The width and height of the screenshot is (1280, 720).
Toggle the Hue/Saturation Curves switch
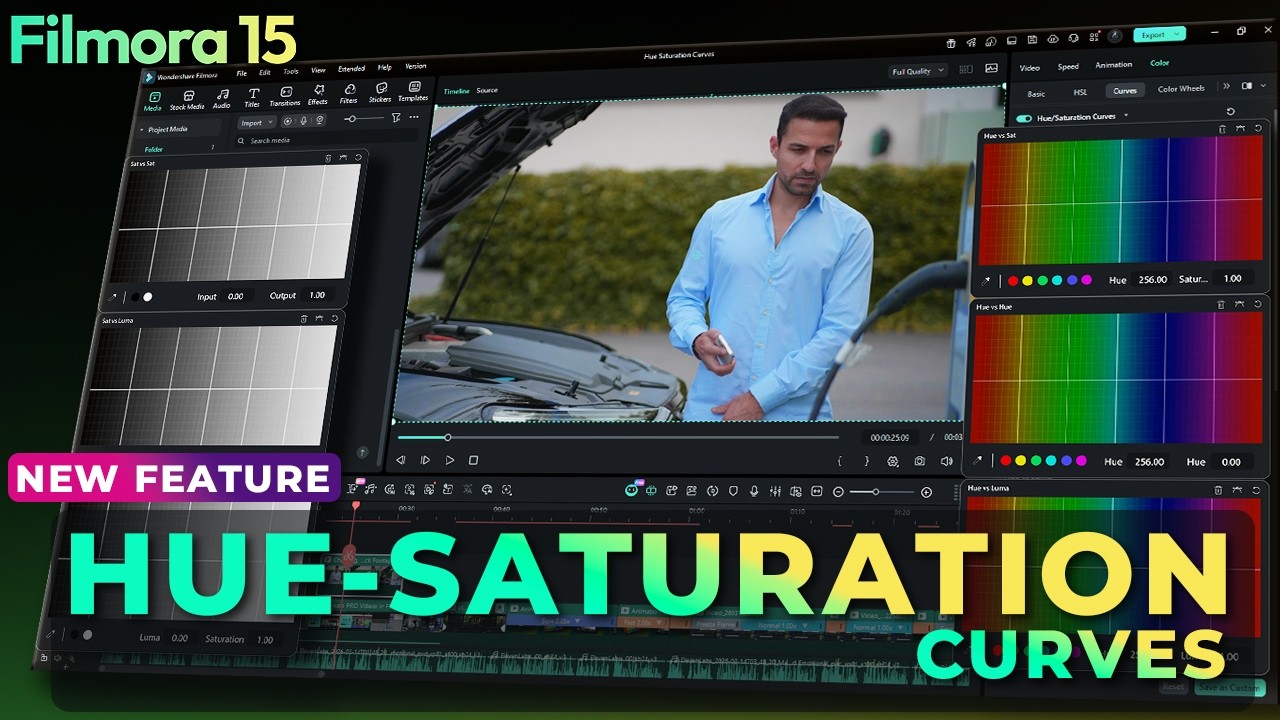point(1024,118)
